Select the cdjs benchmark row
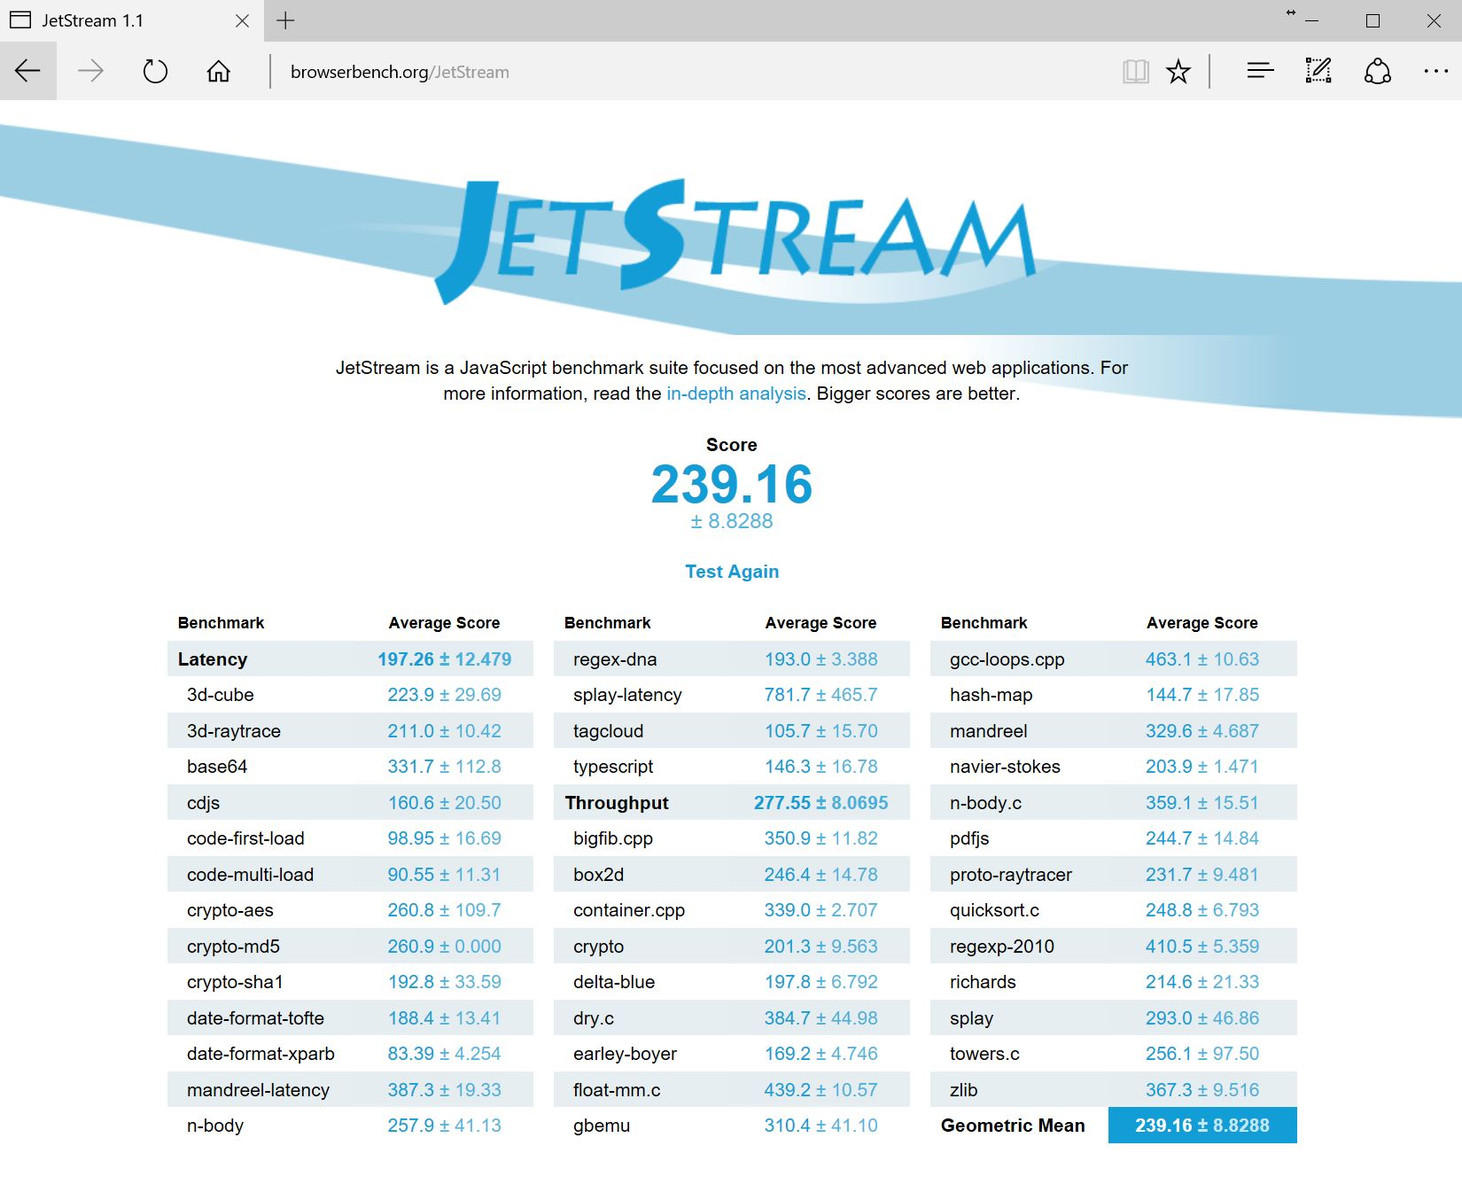The height and width of the screenshot is (1200, 1462). 350,803
